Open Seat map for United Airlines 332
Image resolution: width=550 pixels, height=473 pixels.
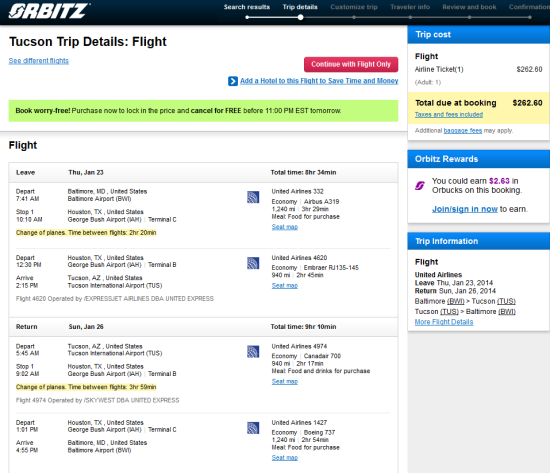point(284,227)
